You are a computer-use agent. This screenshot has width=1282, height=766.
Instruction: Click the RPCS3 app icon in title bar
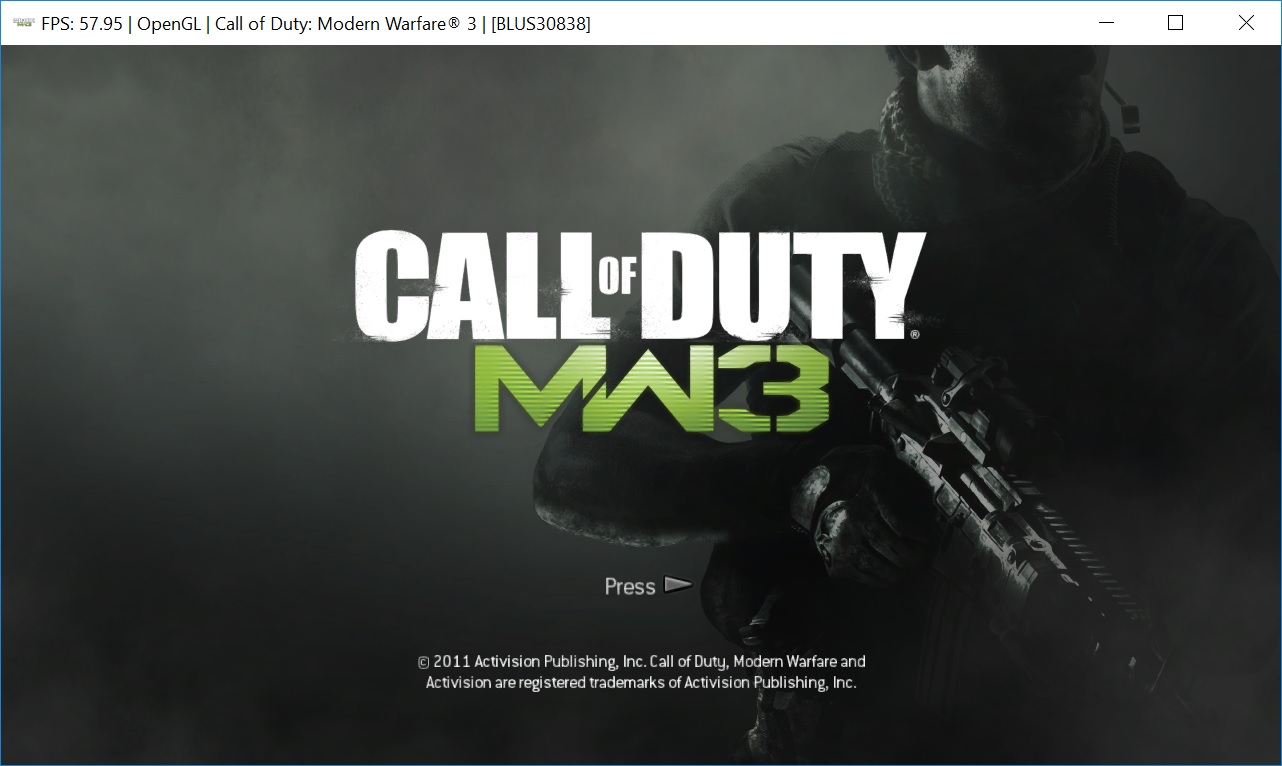[22, 23]
